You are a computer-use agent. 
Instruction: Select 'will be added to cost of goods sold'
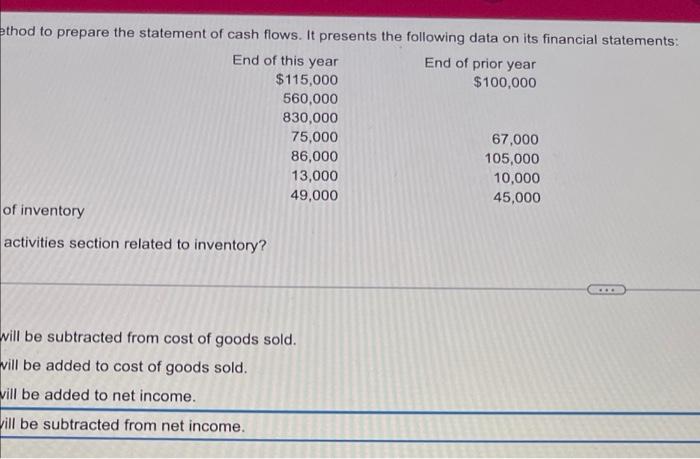click(x=124, y=367)
